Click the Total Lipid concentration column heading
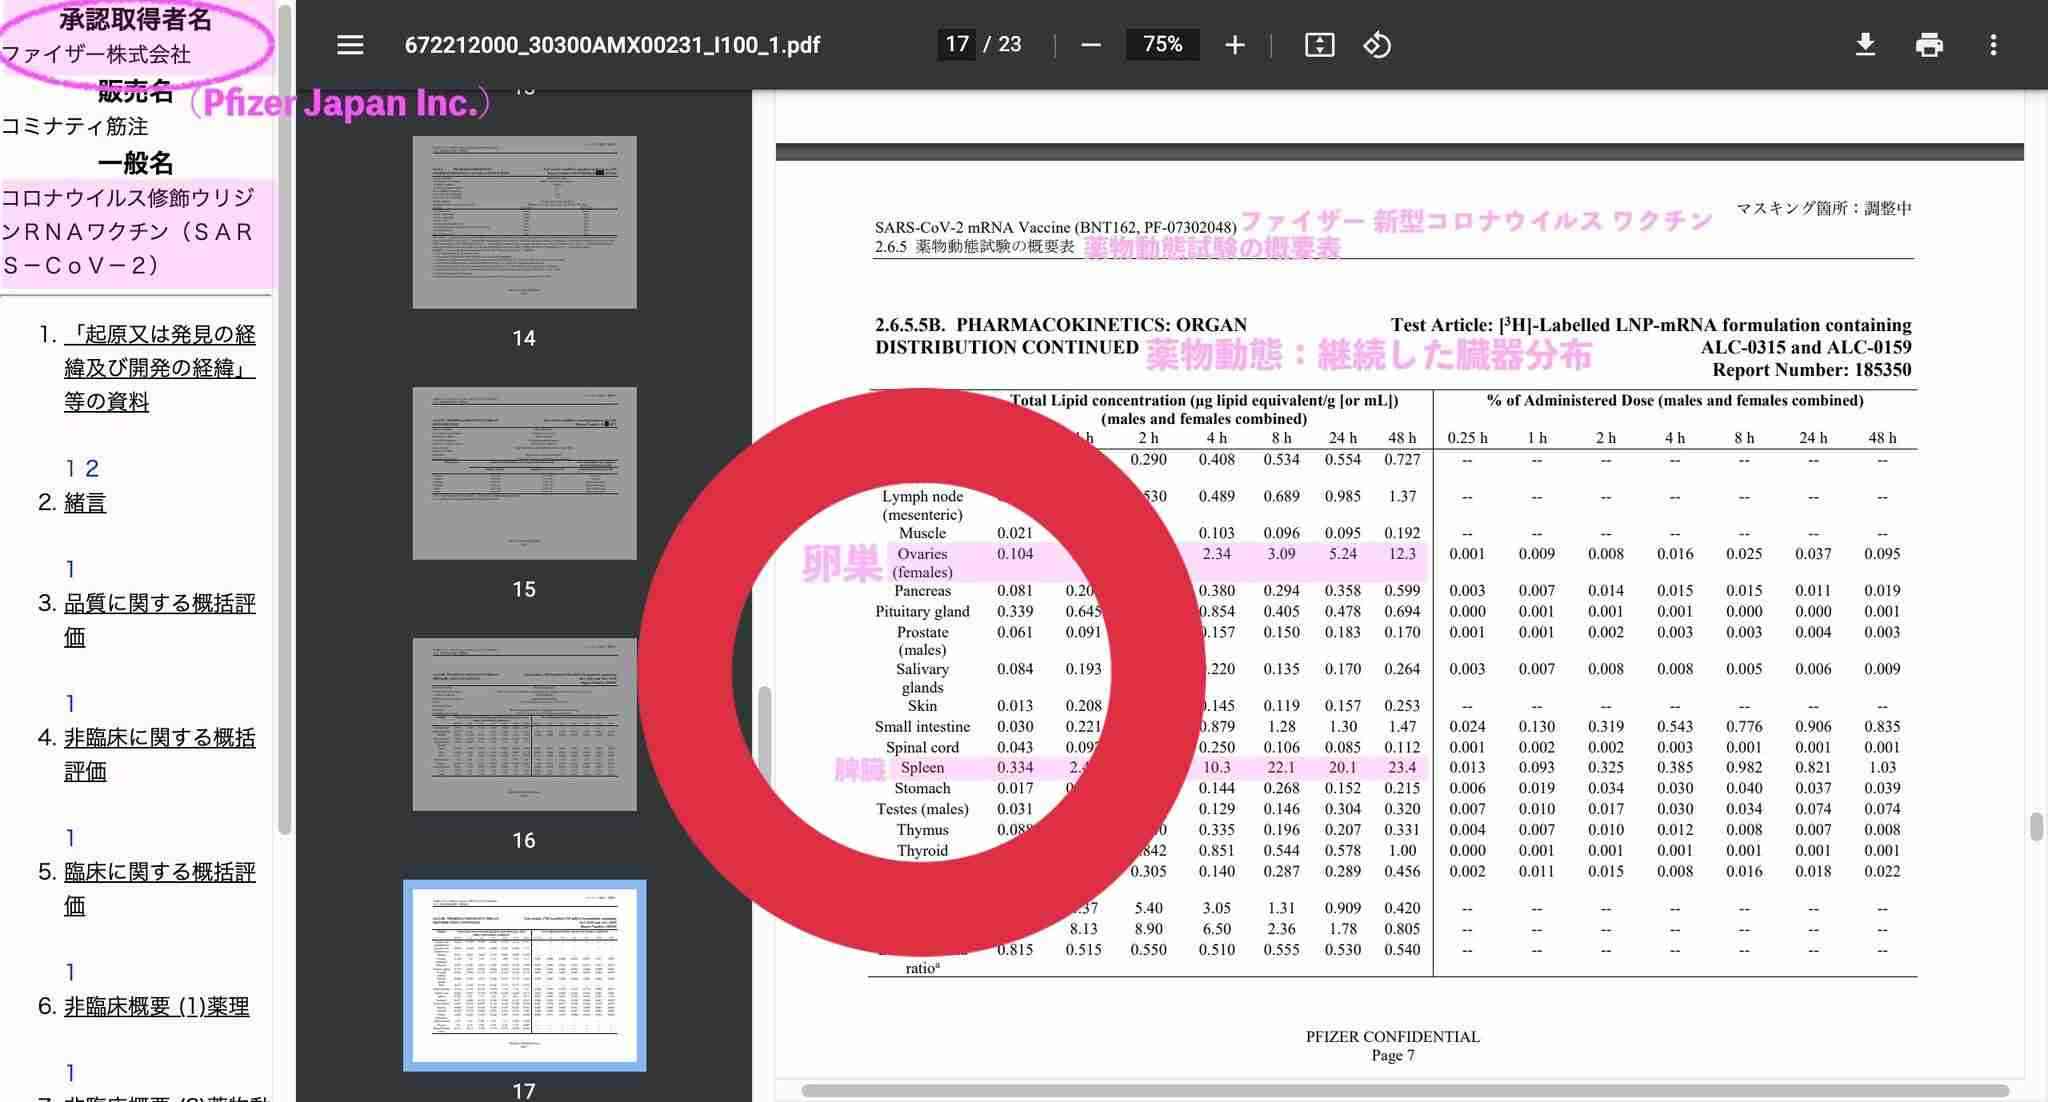The width and height of the screenshot is (2048, 1102). (x=1204, y=409)
